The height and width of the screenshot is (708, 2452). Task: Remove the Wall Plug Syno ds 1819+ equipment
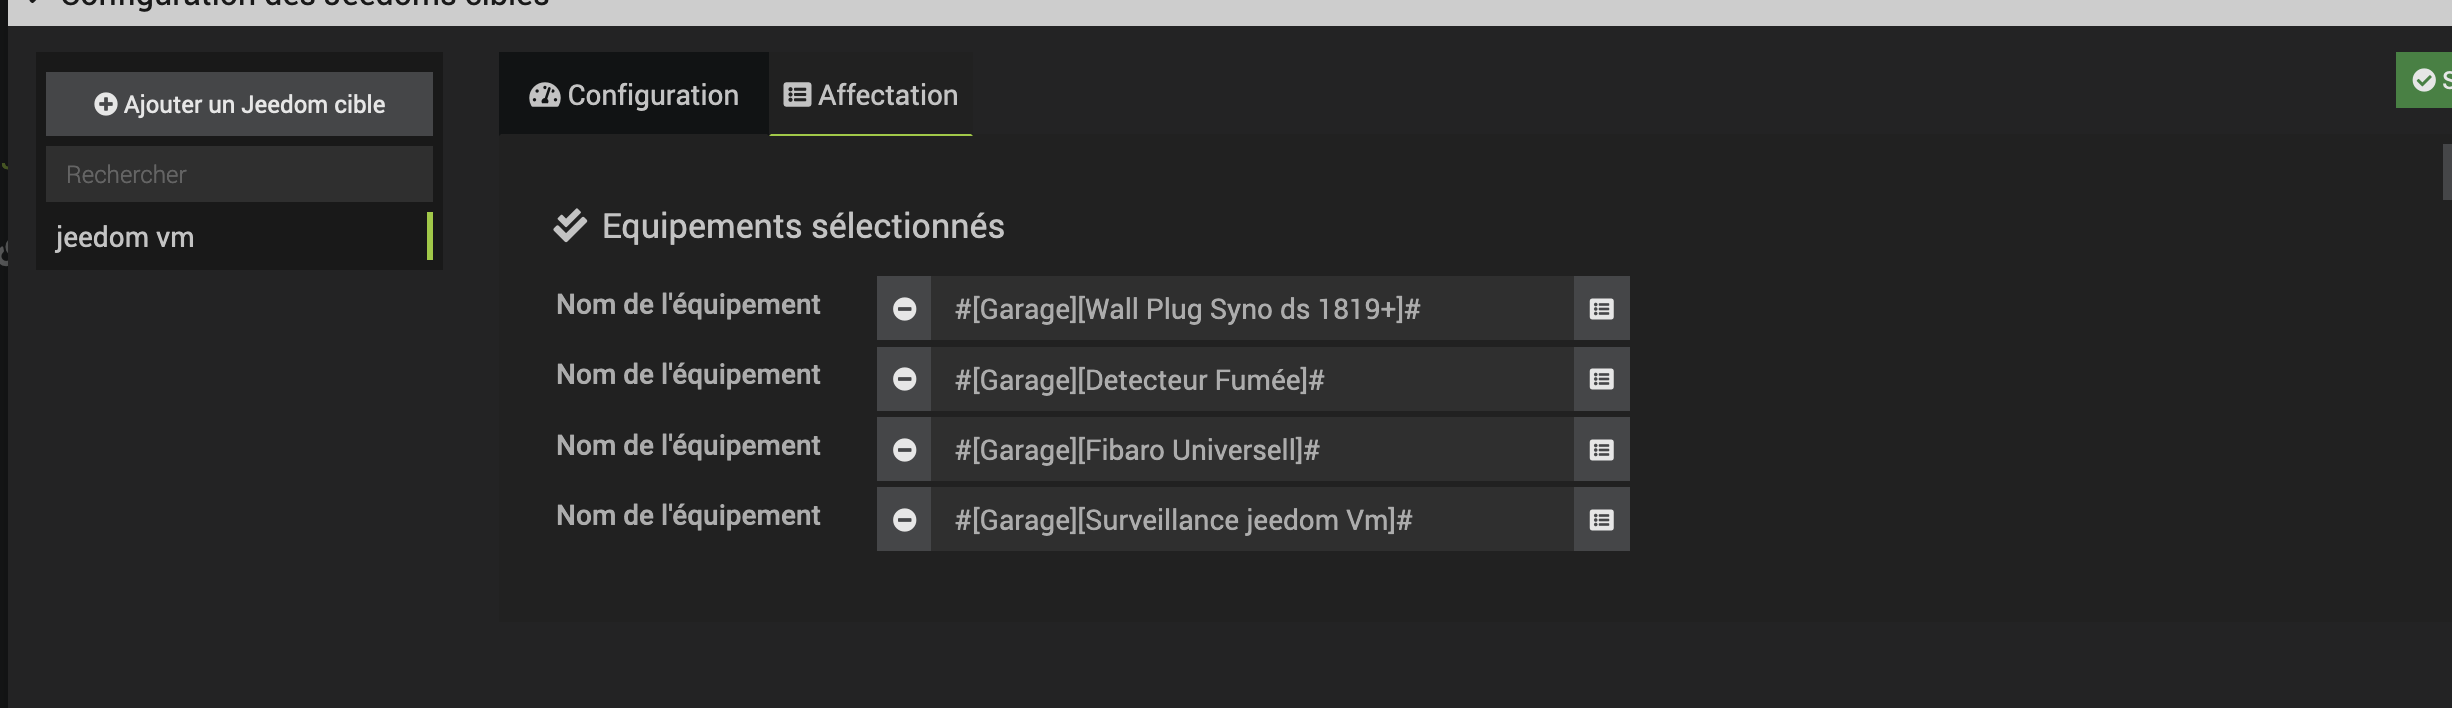tap(904, 309)
